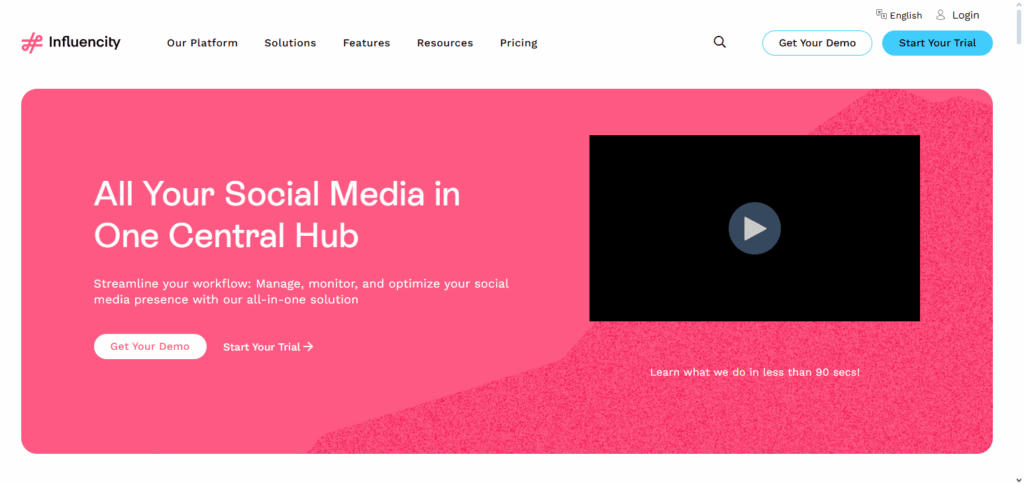Click the scrollbar up arrow
This screenshot has width=1024, height=485.
pos(1019,5)
